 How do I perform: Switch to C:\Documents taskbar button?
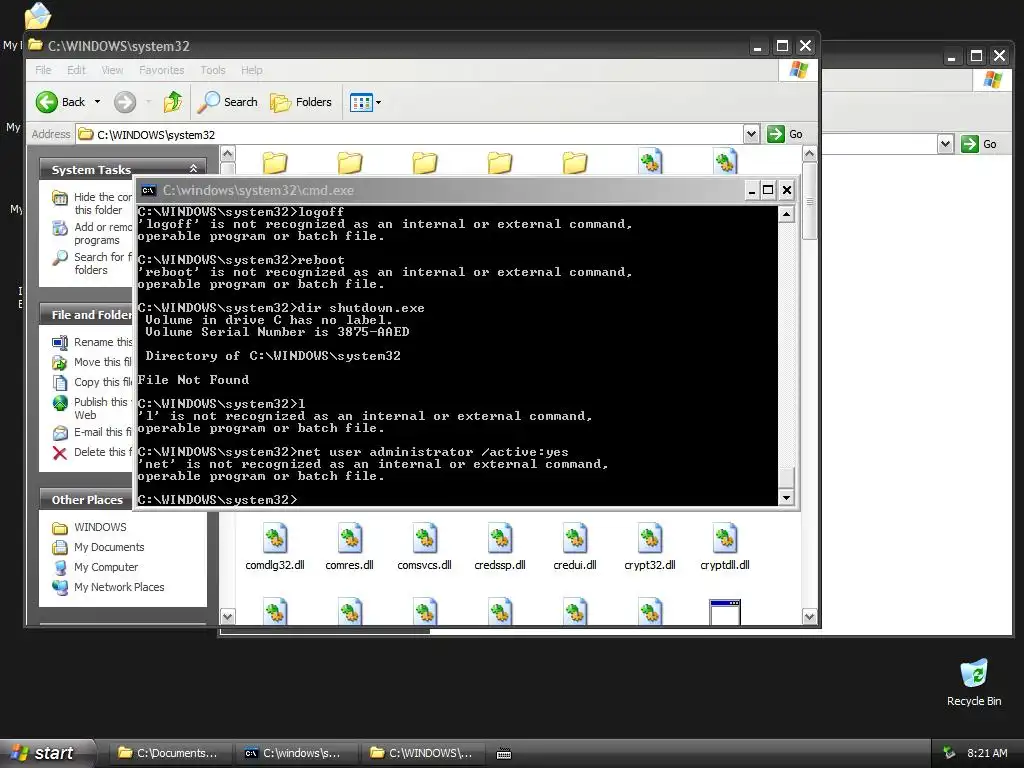168,753
